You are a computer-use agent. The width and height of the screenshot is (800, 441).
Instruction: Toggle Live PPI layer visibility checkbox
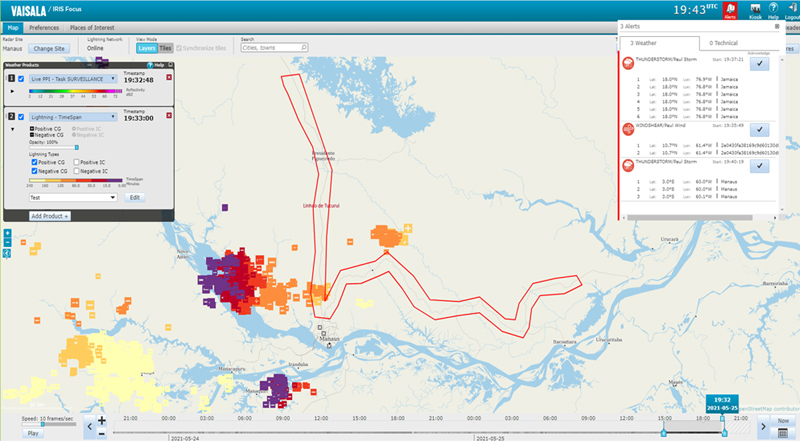[x=21, y=78]
